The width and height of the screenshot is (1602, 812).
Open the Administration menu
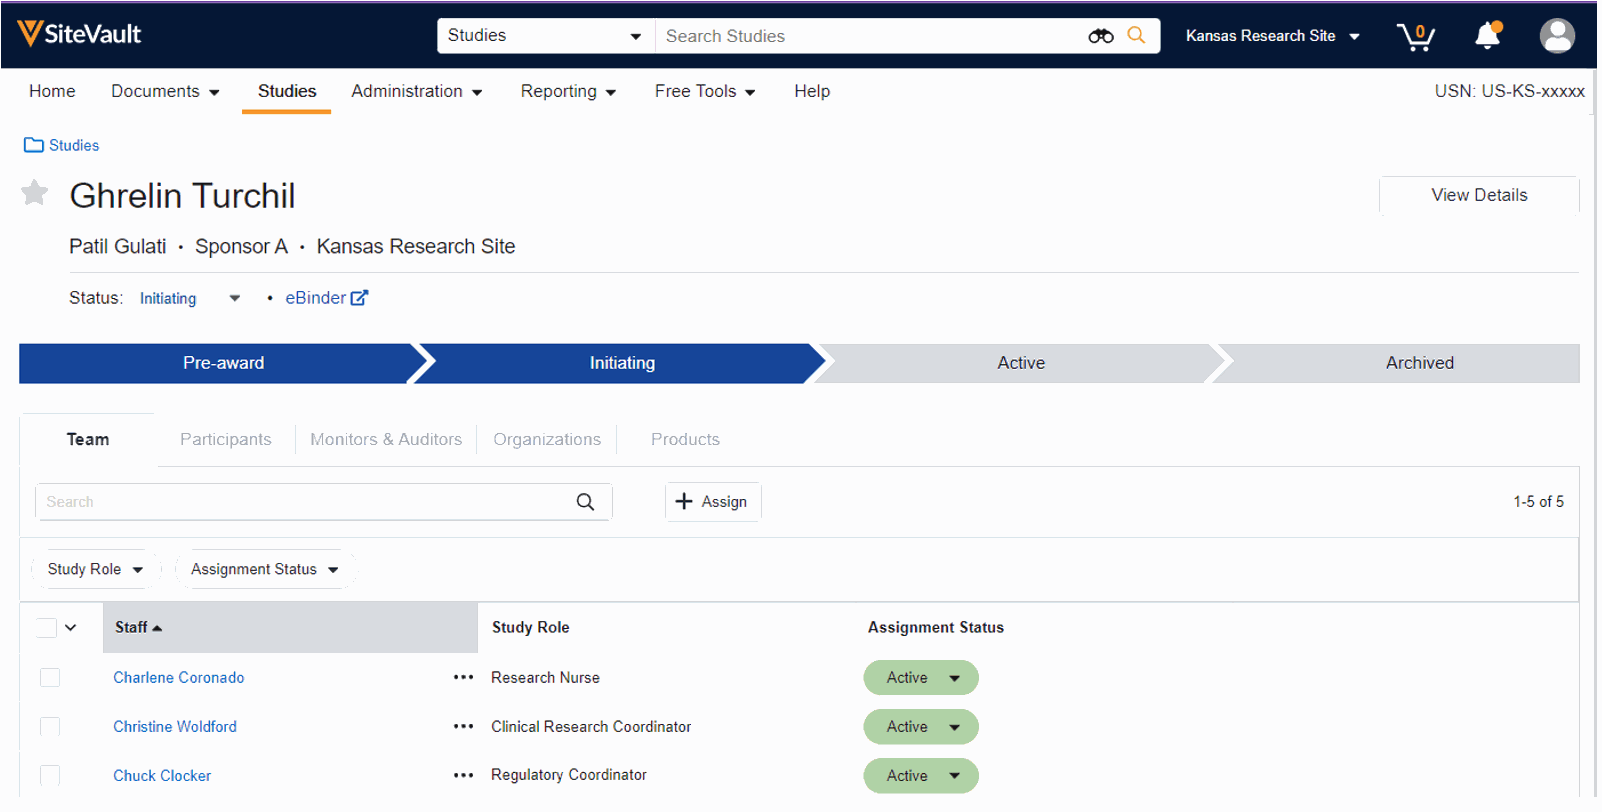coord(416,91)
